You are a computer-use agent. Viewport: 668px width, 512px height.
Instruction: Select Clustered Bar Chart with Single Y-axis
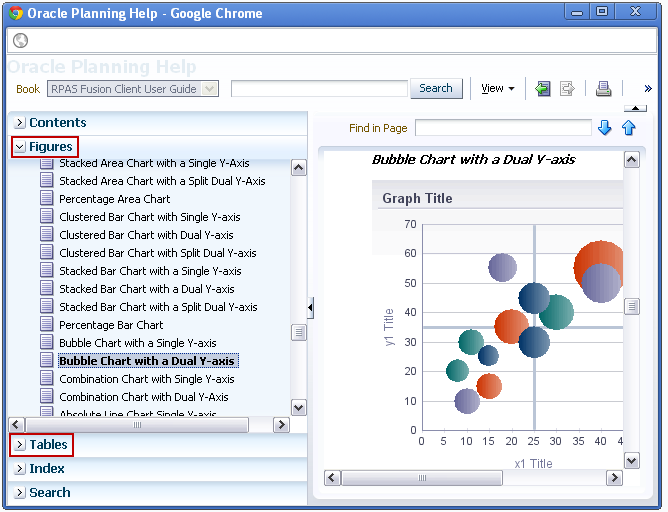click(150, 217)
